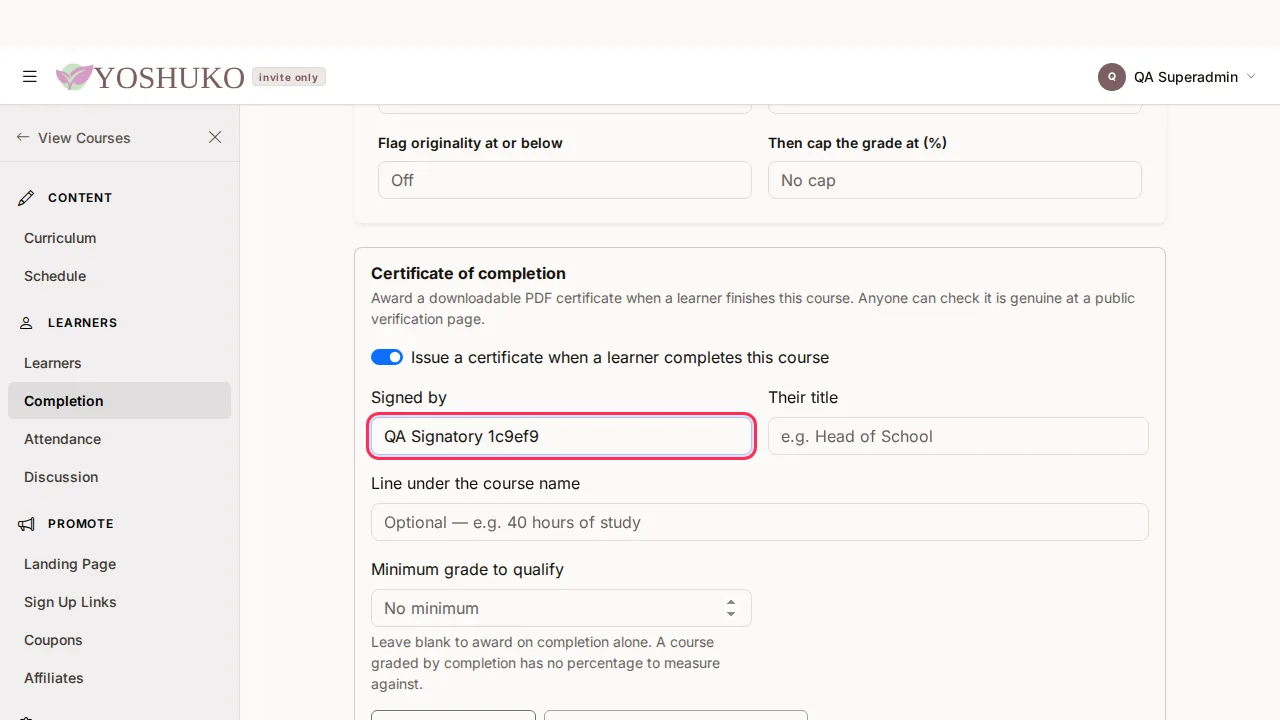
Task: Click the Certificate of completion heading
Action: pyautogui.click(x=468, y=273)
